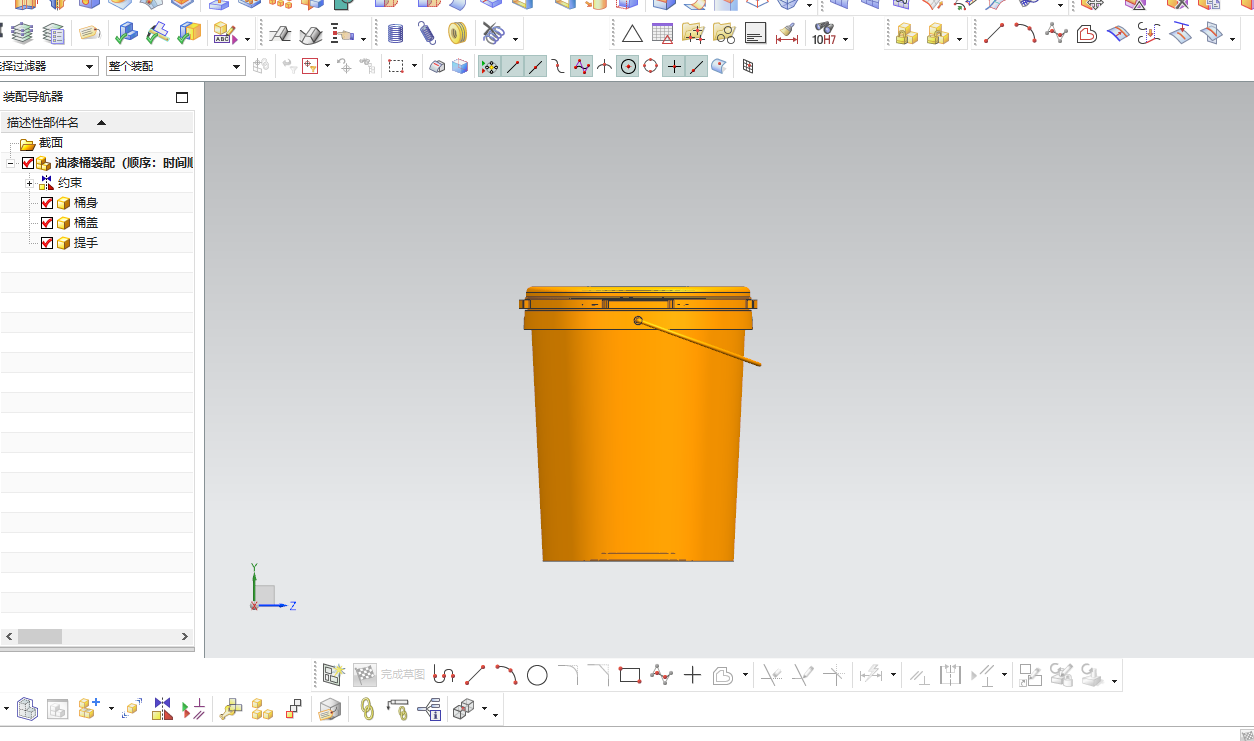The width and height of the screenshot is (1254, 741).
Task: Select the 桶盖 component row
Action: 97,223
